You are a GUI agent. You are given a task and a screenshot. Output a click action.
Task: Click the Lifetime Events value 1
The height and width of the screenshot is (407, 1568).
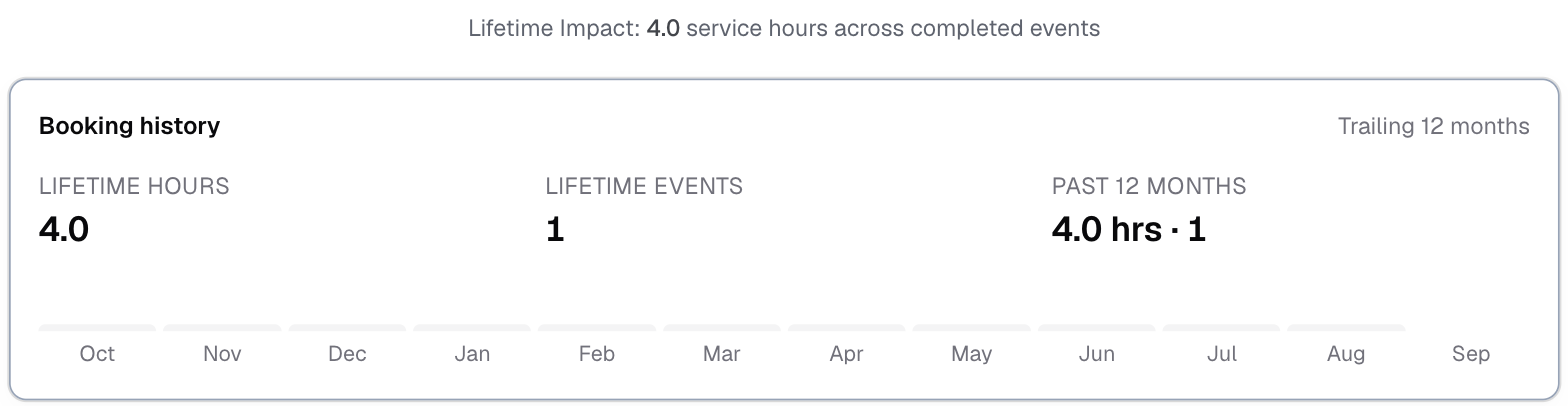coord(555,230)
